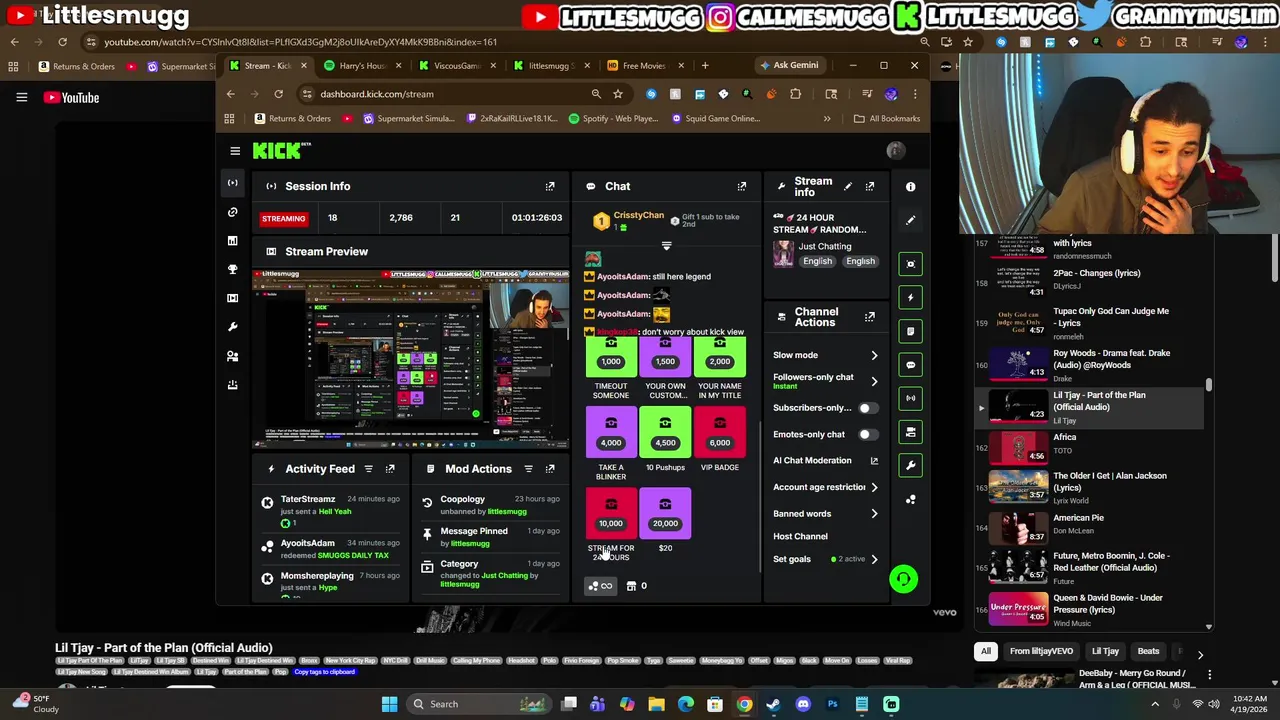Pop out the Session Info panel
The height and width of the screenshot is (720, 1280).
point(550,186)
